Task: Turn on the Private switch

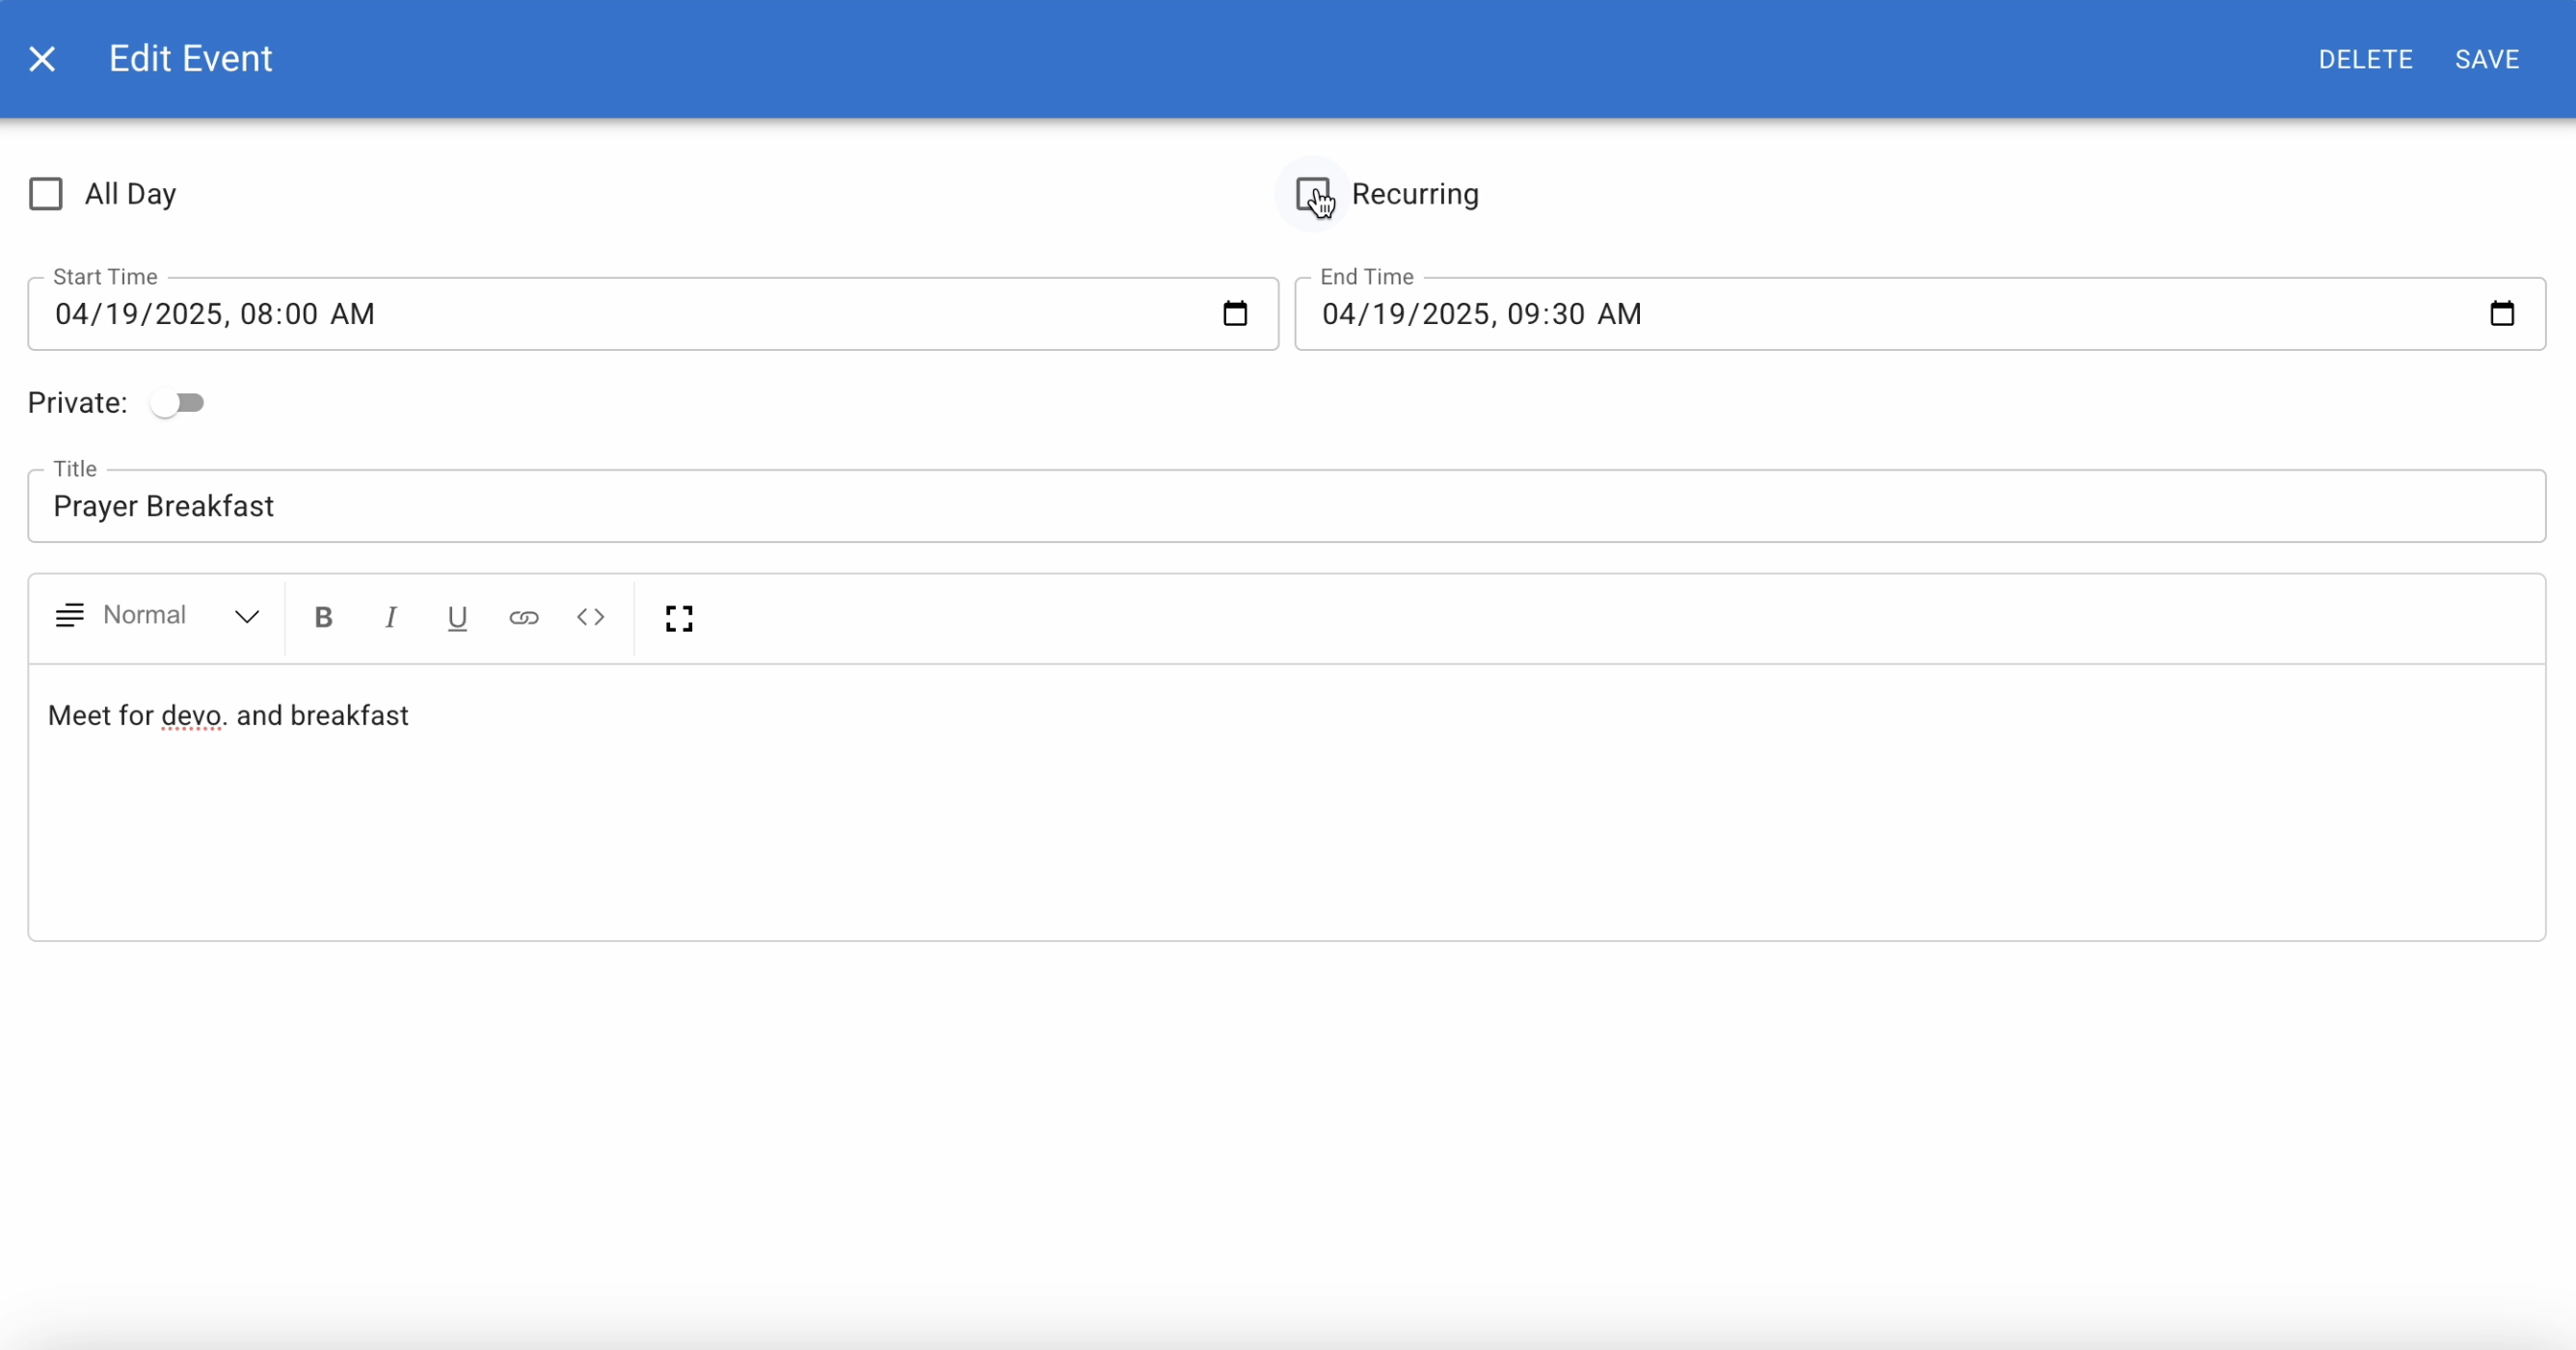Action: [177, 403]
